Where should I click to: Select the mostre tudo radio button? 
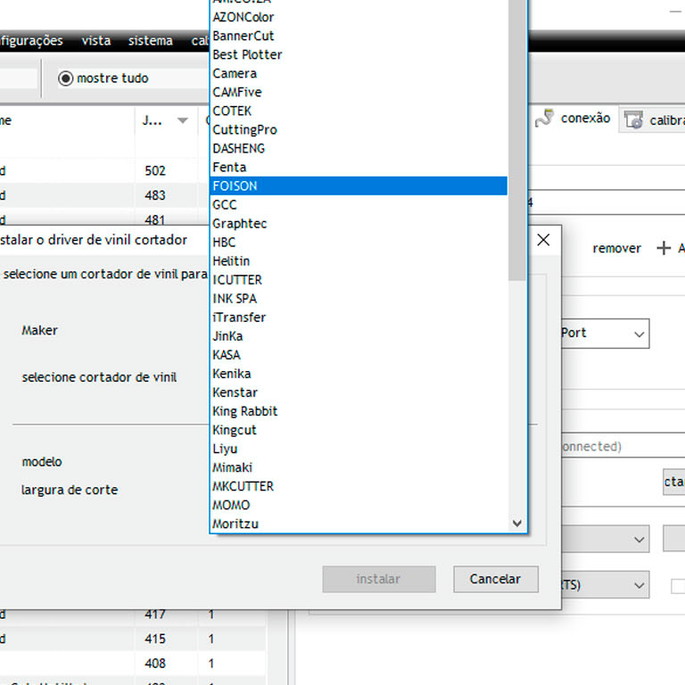[66, 79]
